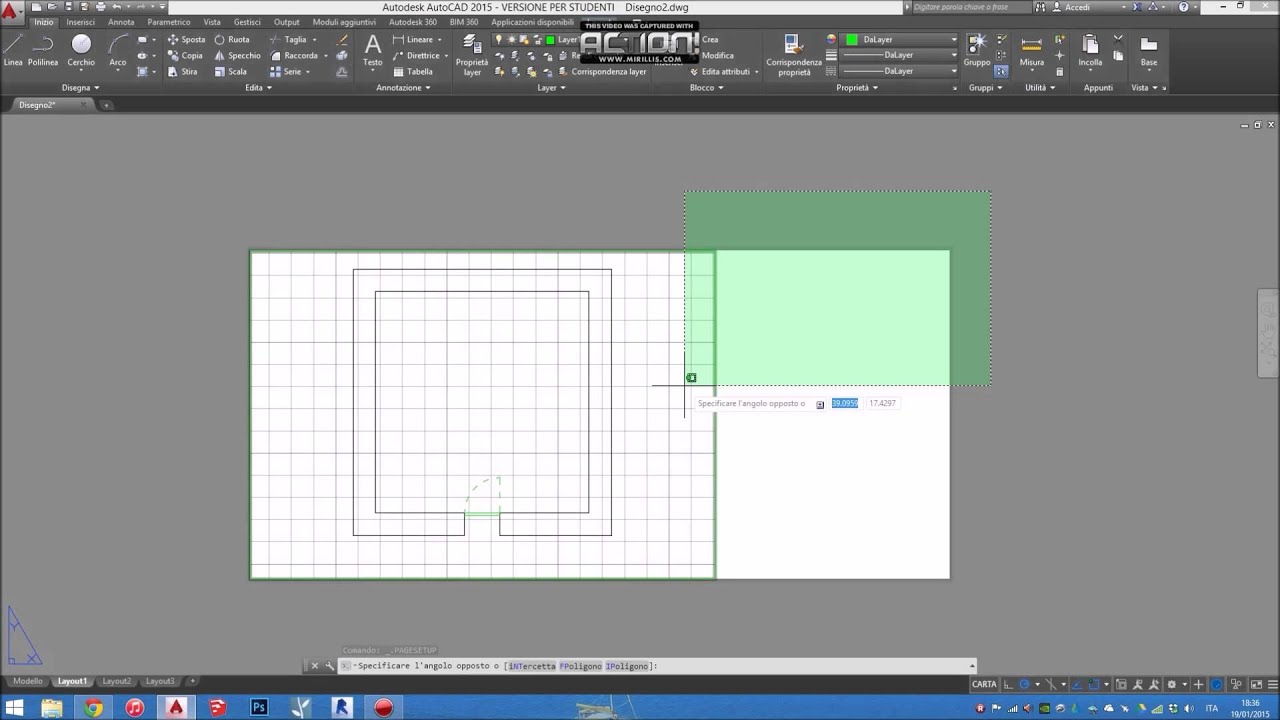Open the Annota ribbon tab
The width and height of the screenshot is (1280, 720).
coord(121,22)
